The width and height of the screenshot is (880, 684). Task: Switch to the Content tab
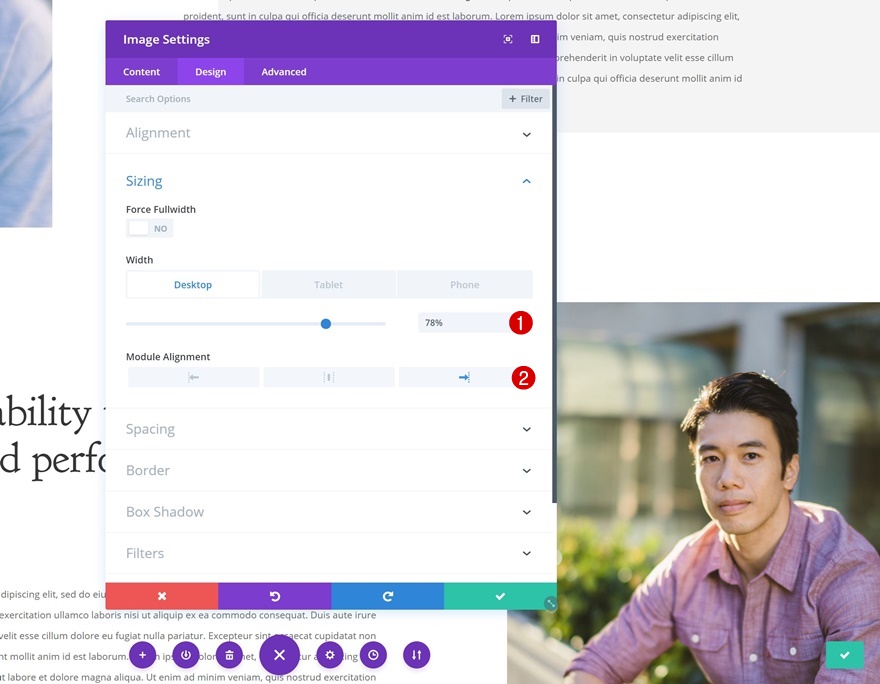click(x=141, y=72)
